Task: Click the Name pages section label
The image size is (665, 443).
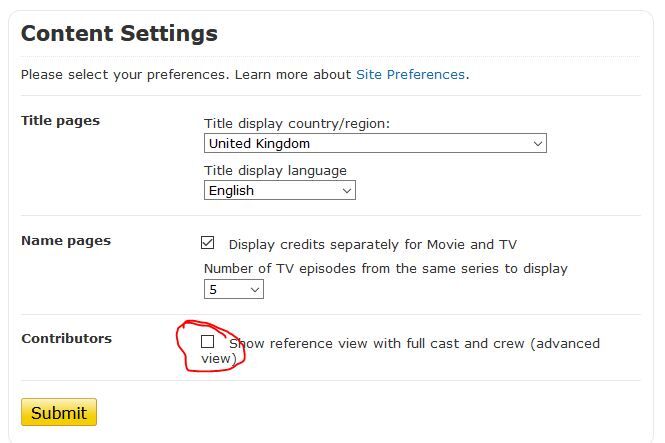Action: tap(65, 241)
